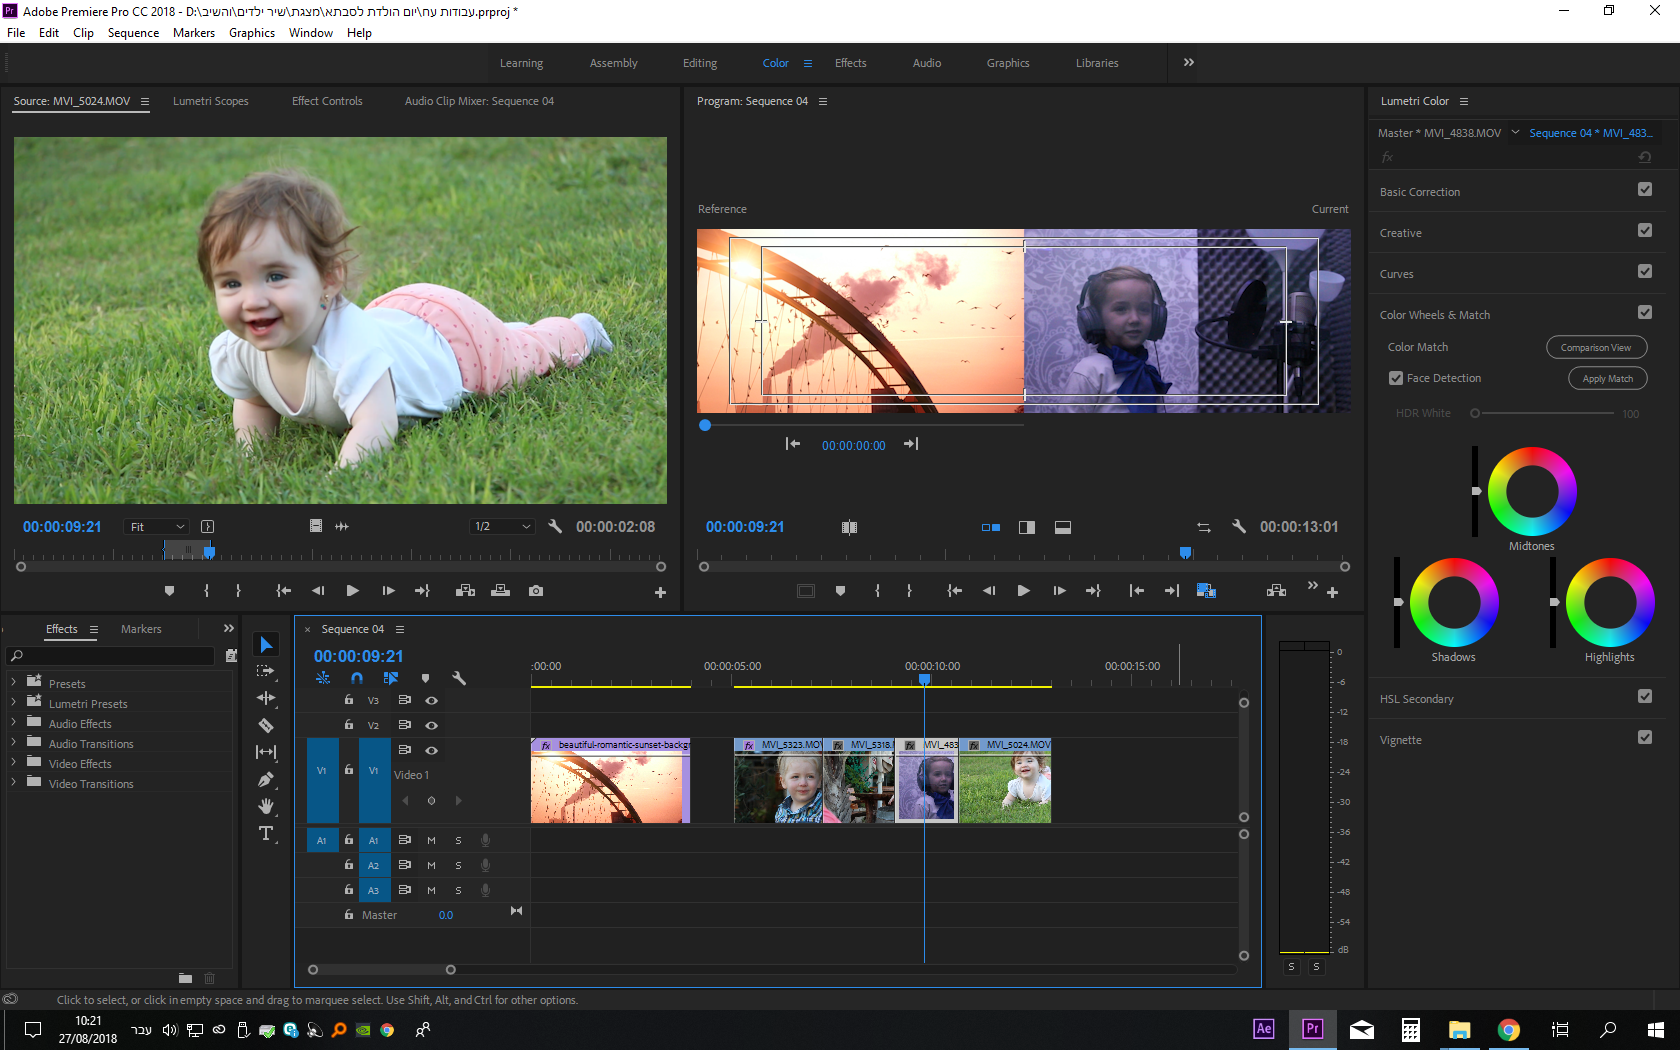The height and width of the screenshot is (1050, 1680).
Task: Click the Midtones color wheel
Action: pos(1531,491)
